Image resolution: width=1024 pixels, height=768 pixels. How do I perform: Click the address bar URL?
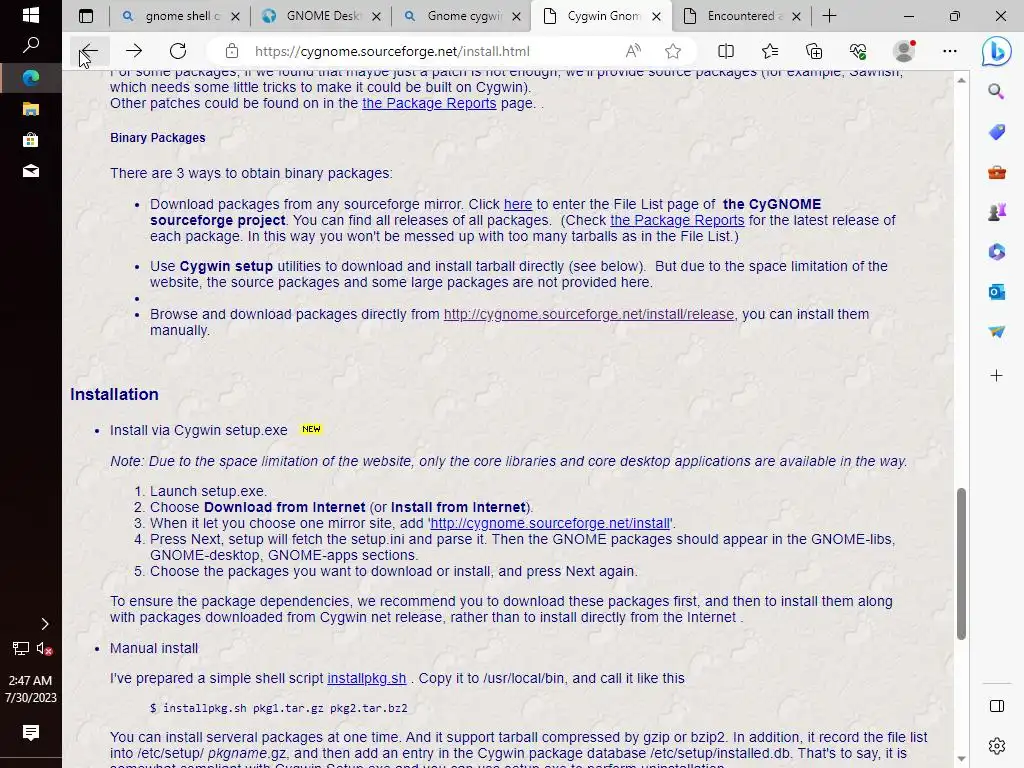pyautogui.click(x=392, y=51)
